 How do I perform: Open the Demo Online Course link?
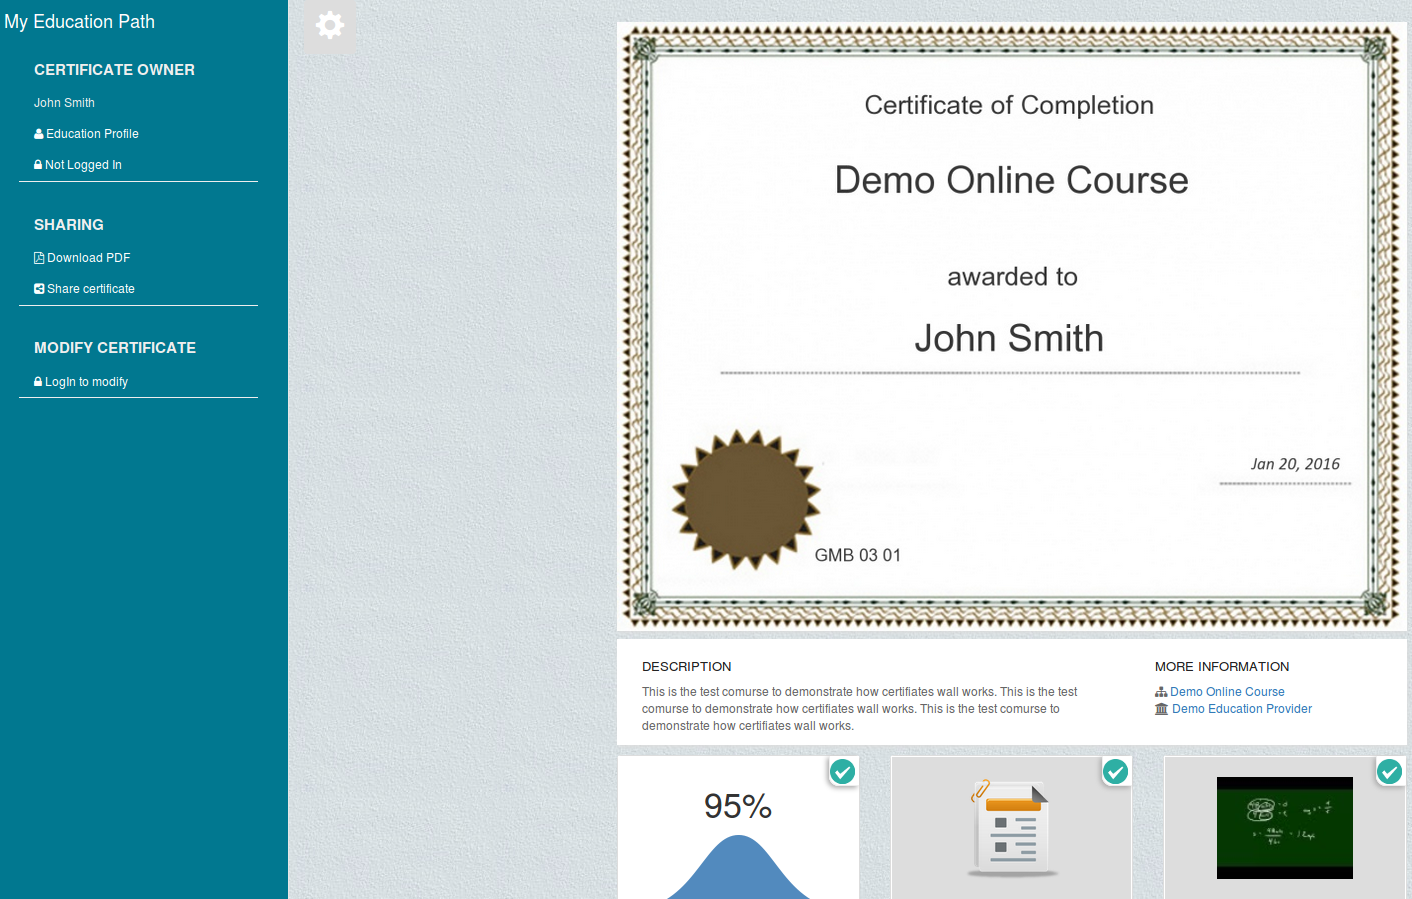click(x=1227, y=692)
